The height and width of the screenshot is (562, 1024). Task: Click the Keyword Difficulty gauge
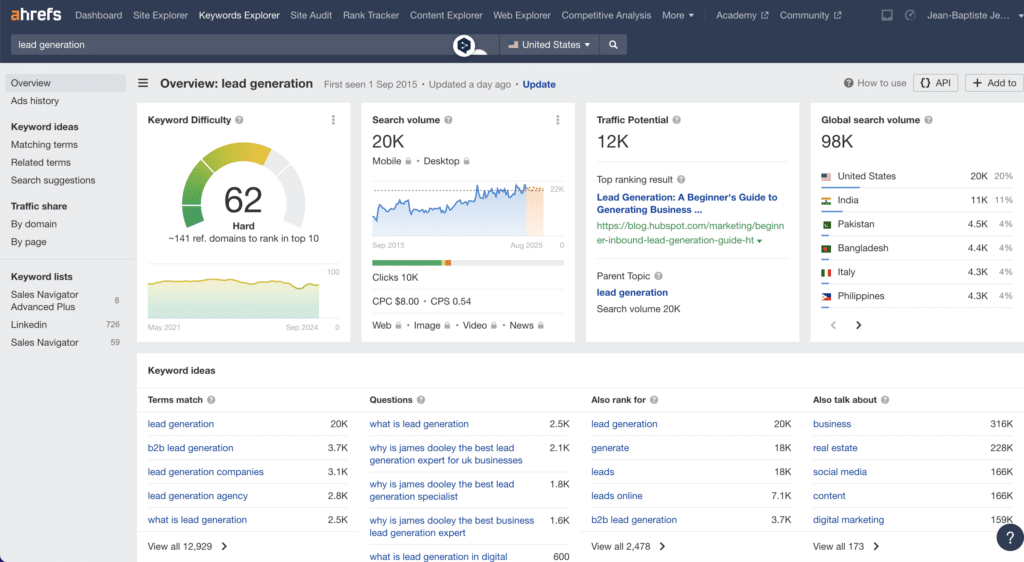243,185
